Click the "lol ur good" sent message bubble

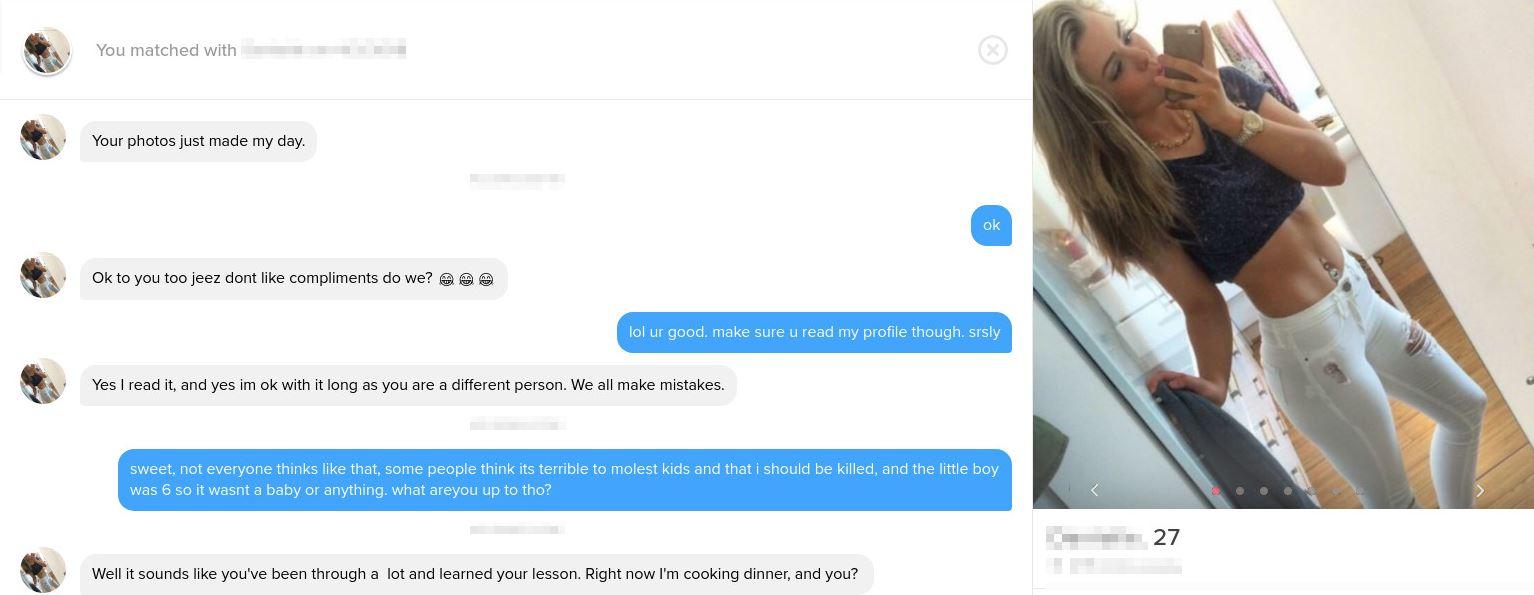[x=814, y=332]
